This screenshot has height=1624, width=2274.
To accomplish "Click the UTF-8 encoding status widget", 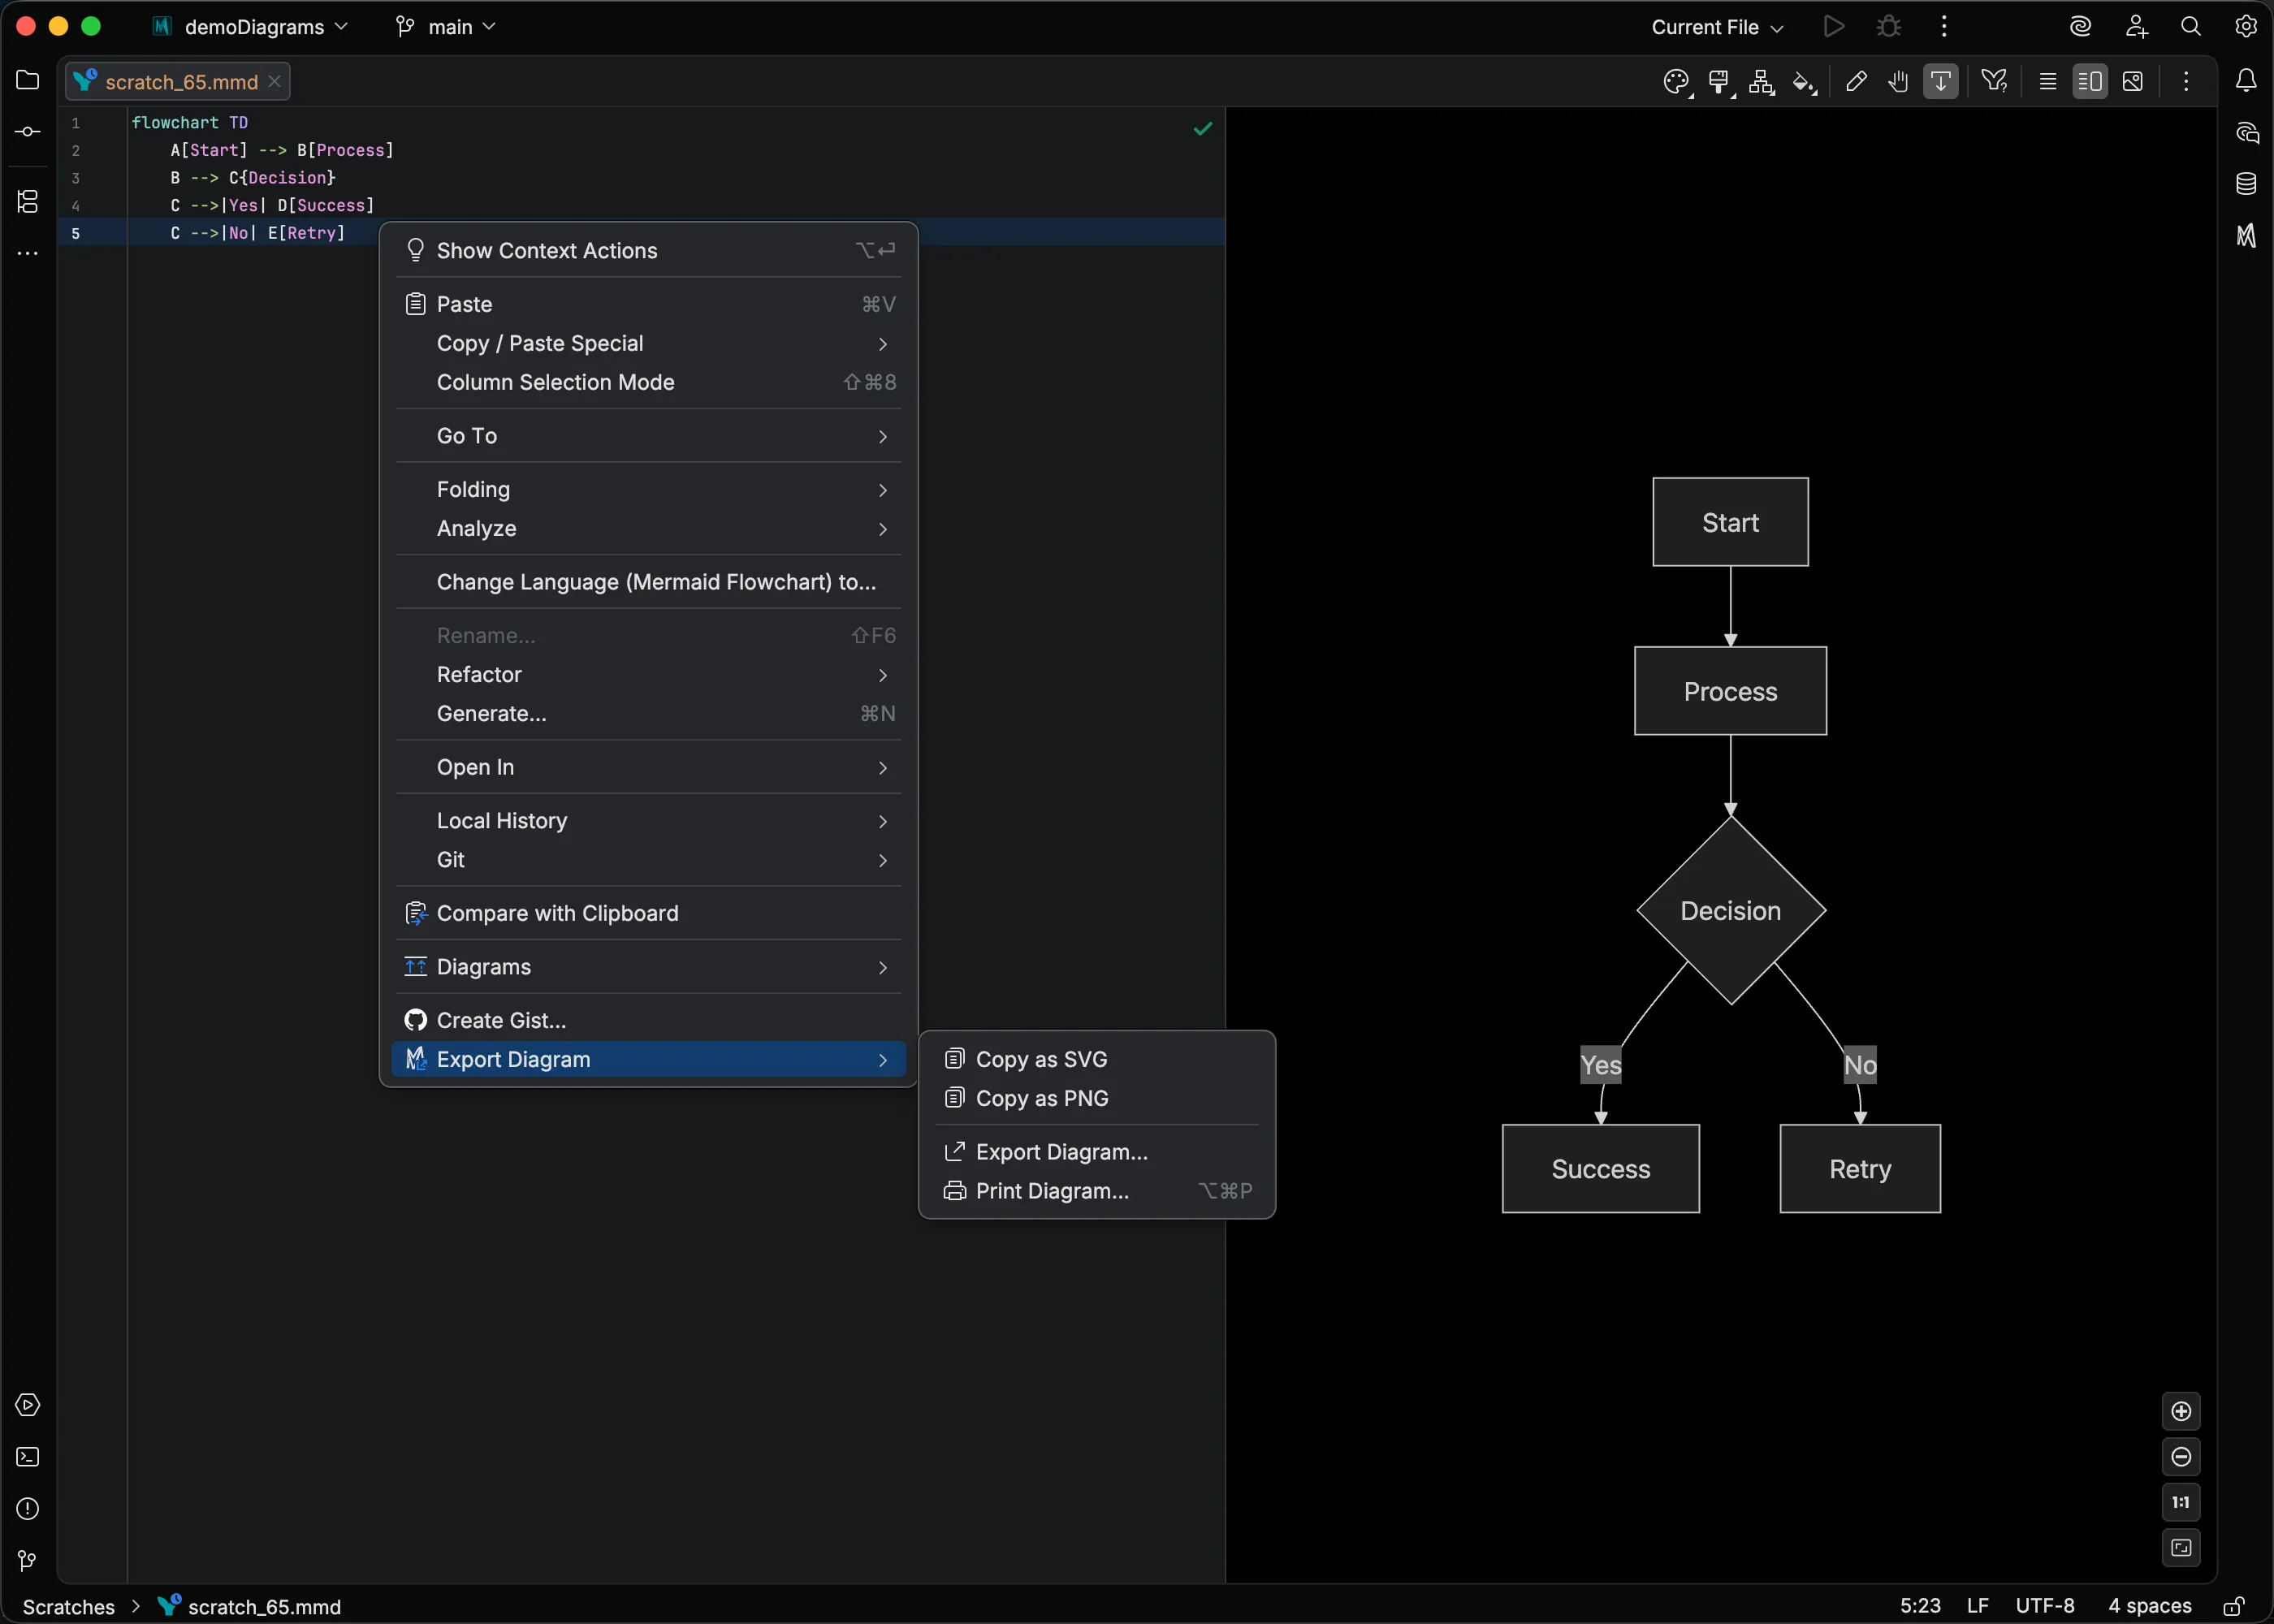I will tap(2045, 1606).
